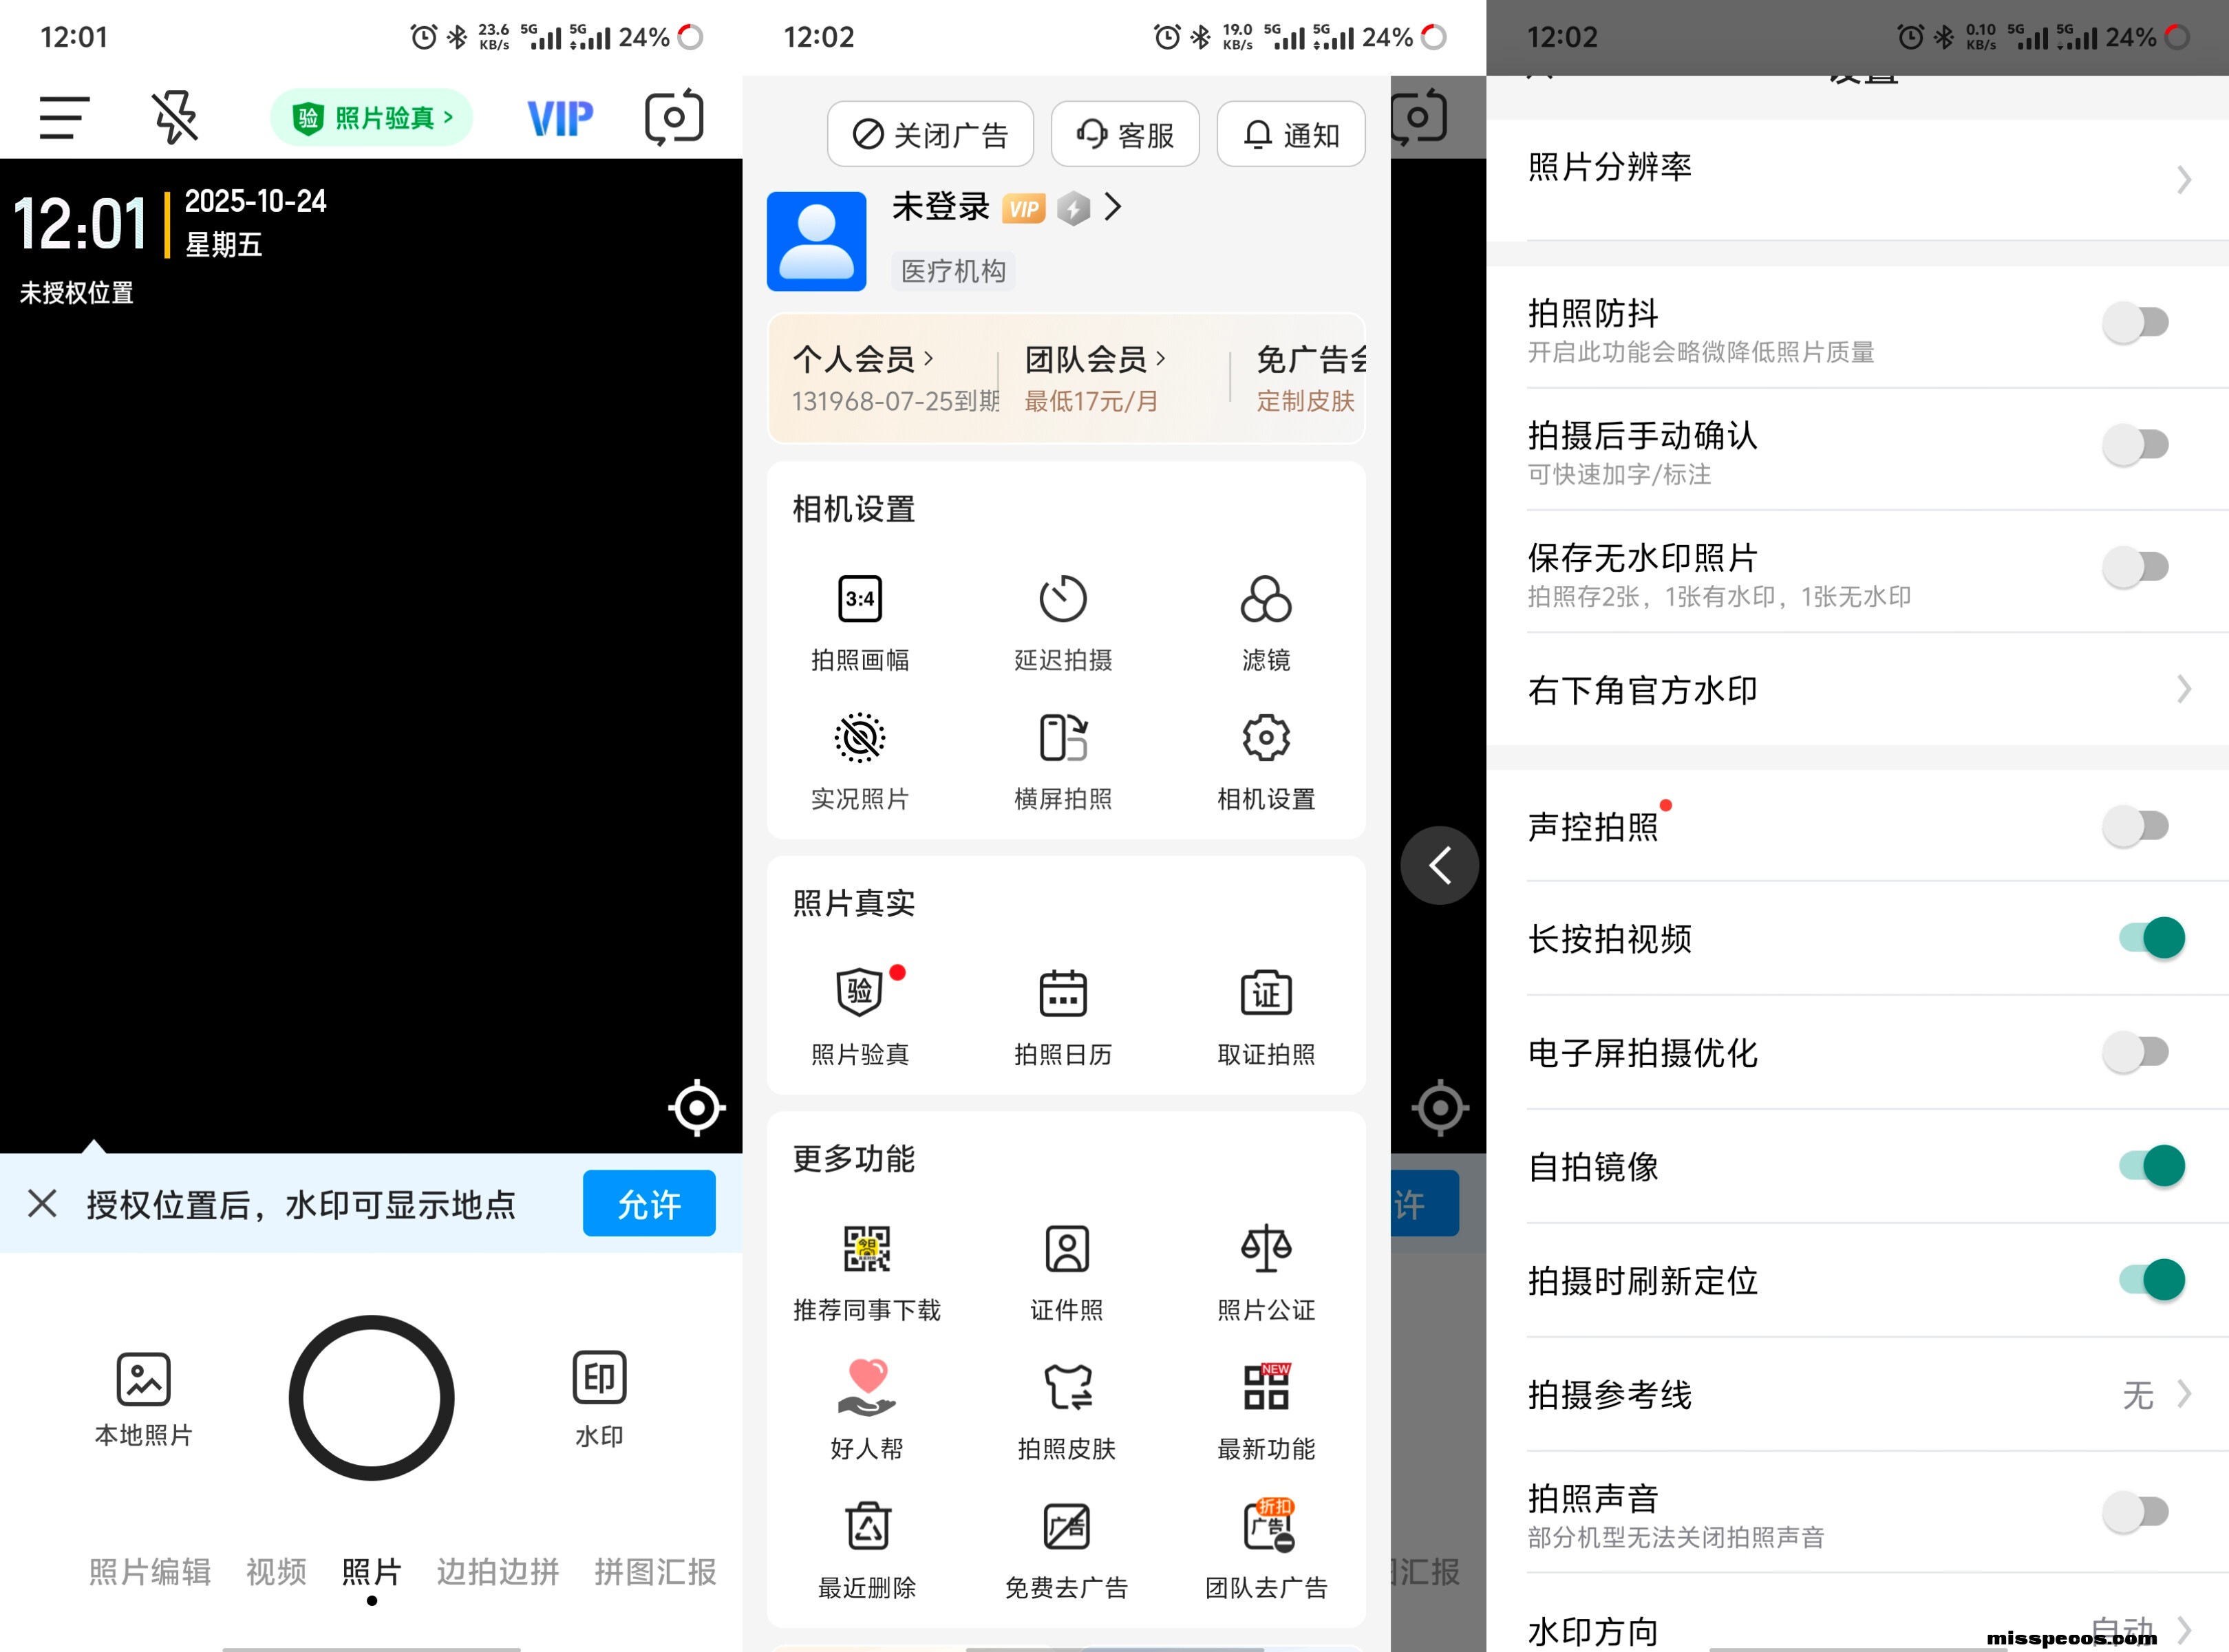2229x1652 pixels.
Task: Switch to the 视频 mode tab
Action: tap(276, 1572)
